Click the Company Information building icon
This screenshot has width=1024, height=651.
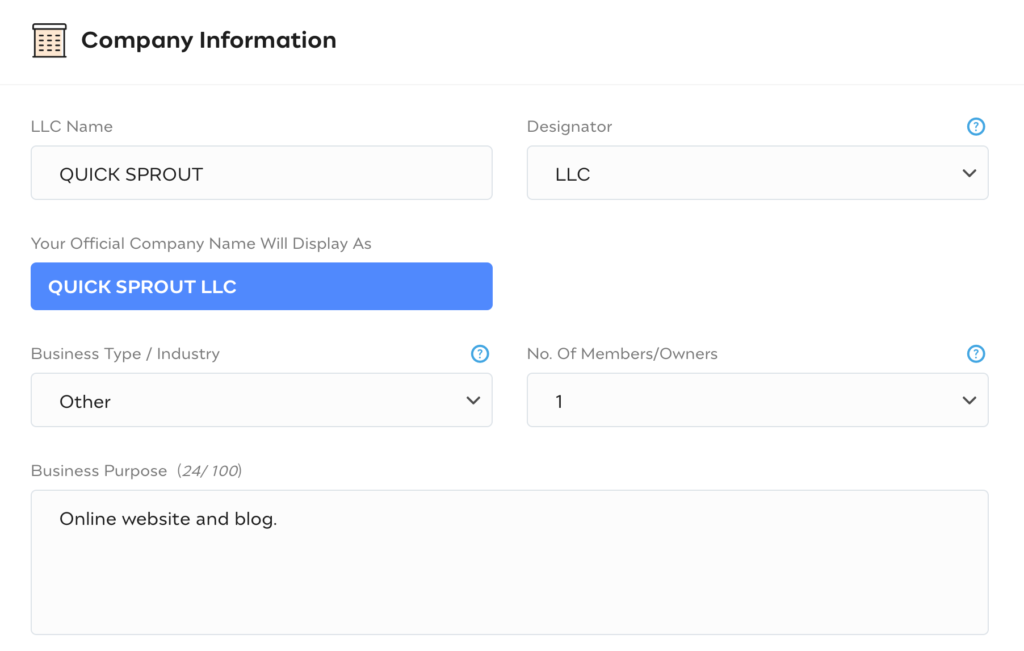[49, 40]
